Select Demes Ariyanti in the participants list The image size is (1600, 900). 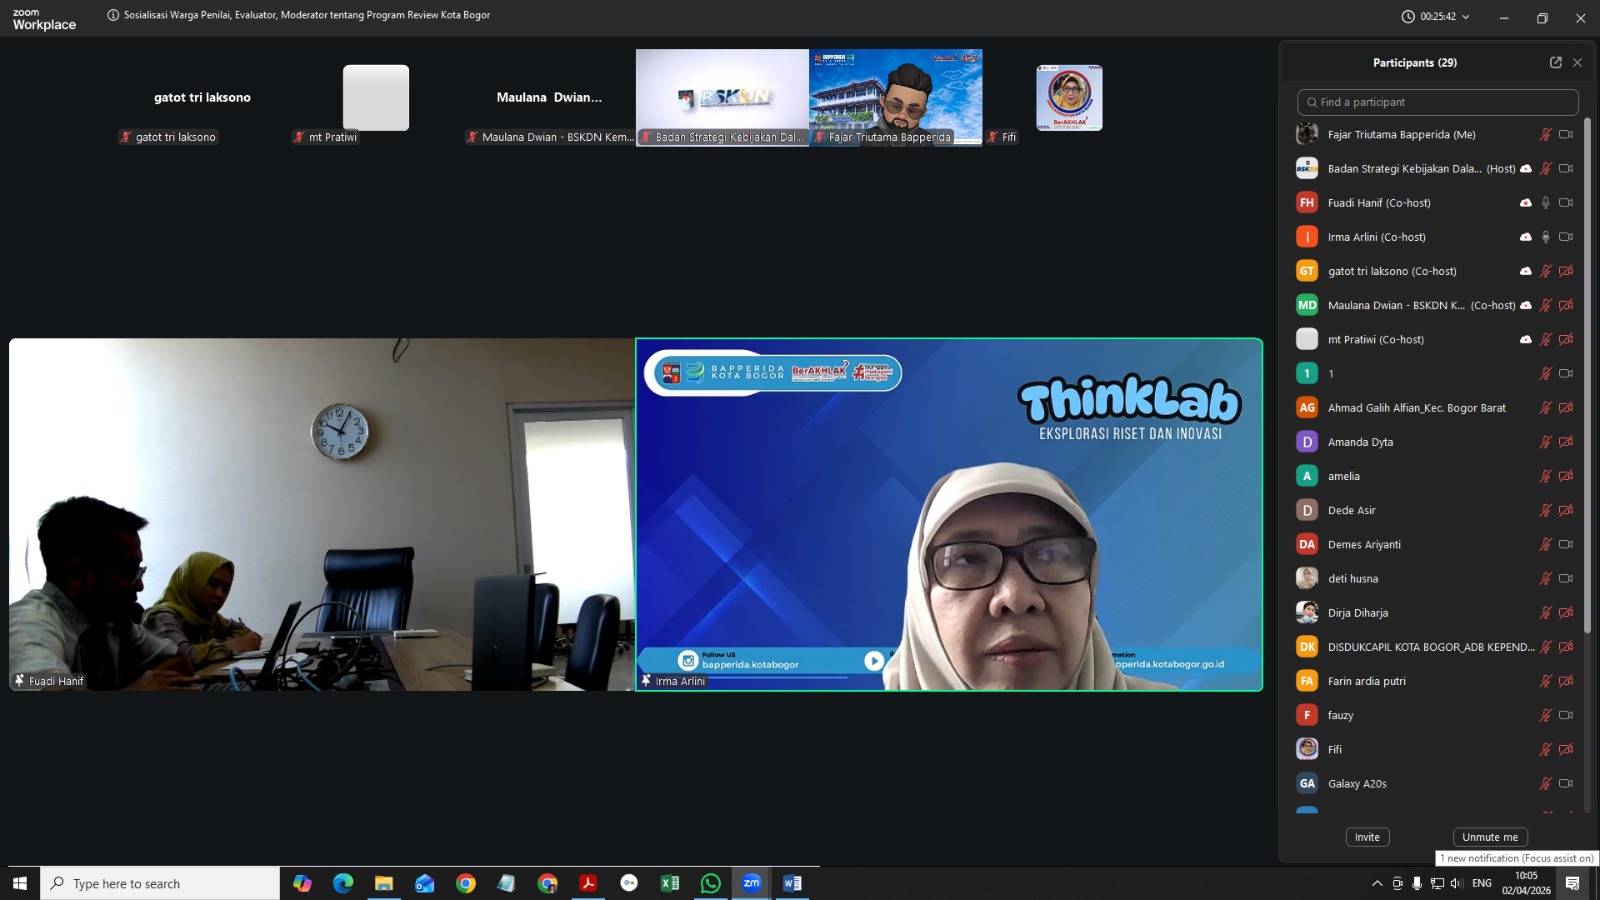coord(1364,545)
